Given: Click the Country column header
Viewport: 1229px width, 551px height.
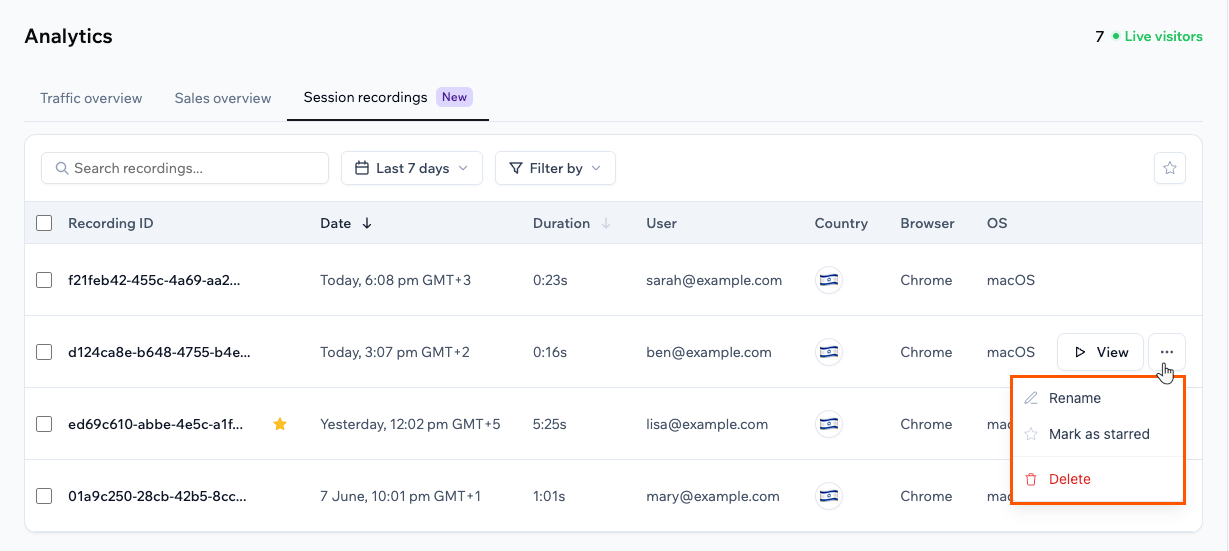Looking at the screenshot, I should pyautogui.click(x=841, y=223).
